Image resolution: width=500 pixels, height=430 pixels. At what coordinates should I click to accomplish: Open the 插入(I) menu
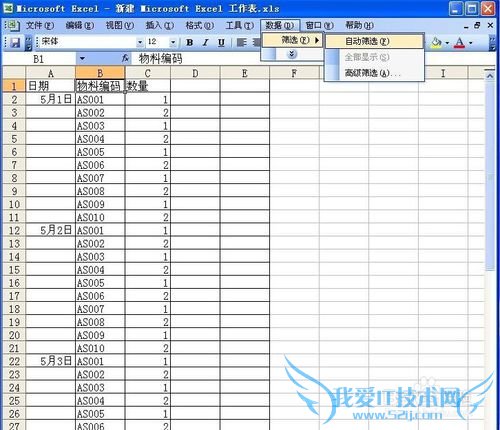tap(160, 25)
